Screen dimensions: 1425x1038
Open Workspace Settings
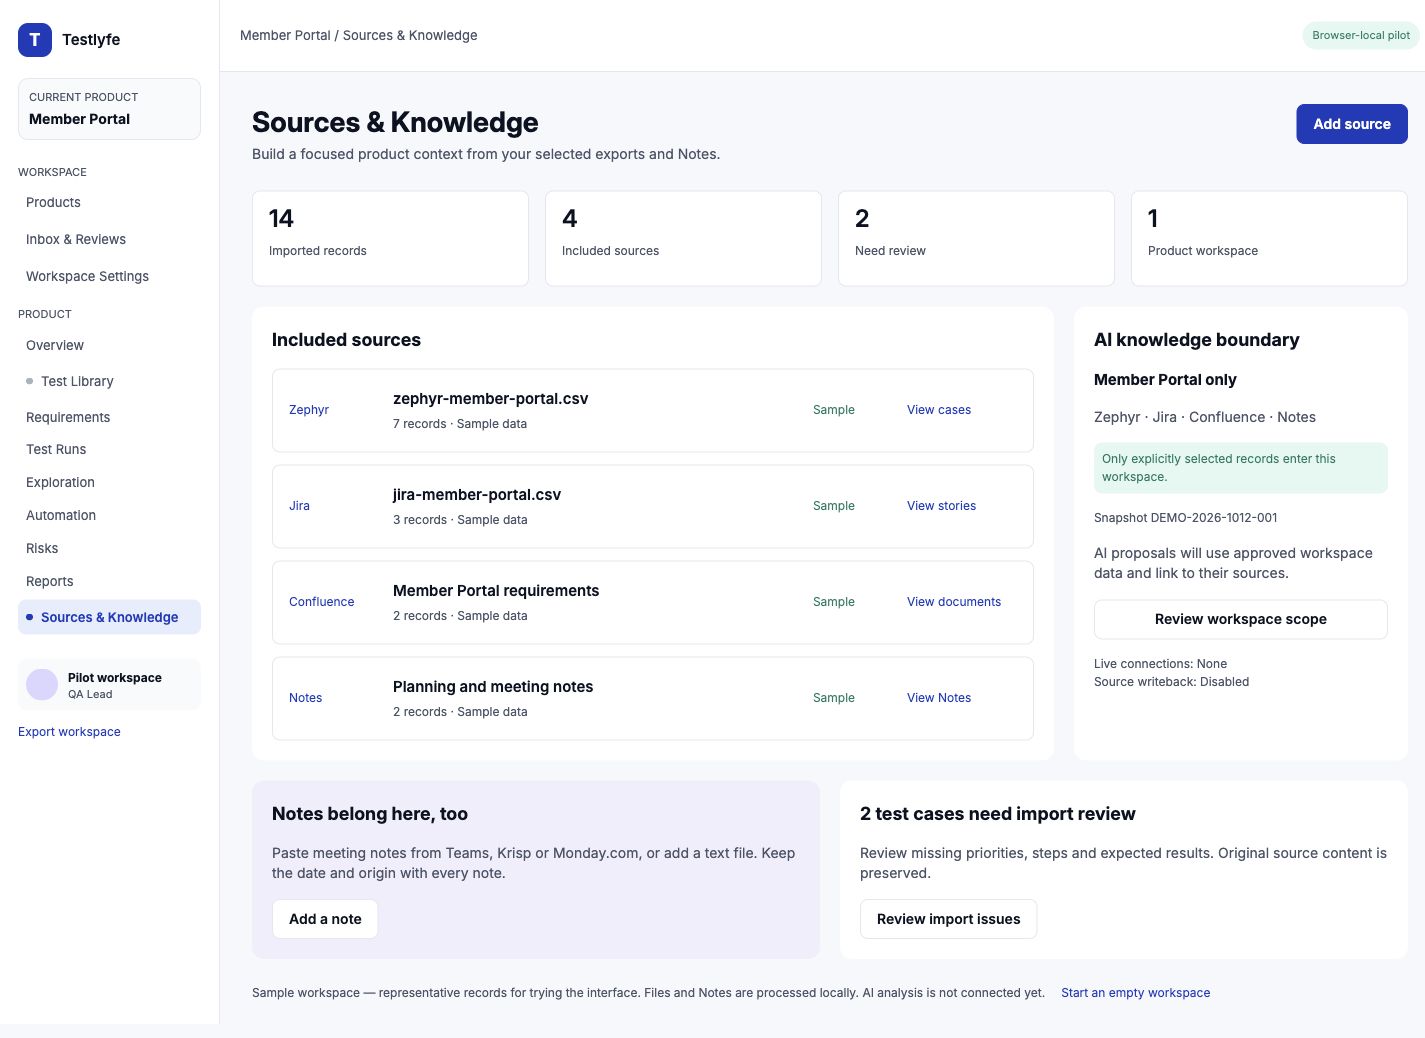[x=87, y=276]
